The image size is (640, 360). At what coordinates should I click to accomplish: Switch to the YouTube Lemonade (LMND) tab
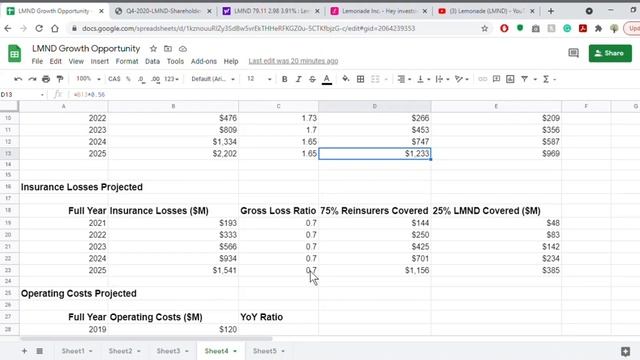[x=486, y=11]
